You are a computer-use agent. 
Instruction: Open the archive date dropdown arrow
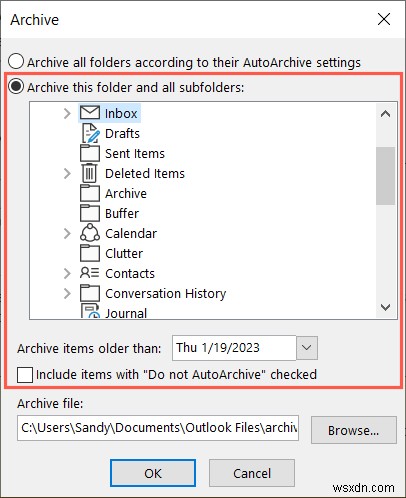point(307,348)
